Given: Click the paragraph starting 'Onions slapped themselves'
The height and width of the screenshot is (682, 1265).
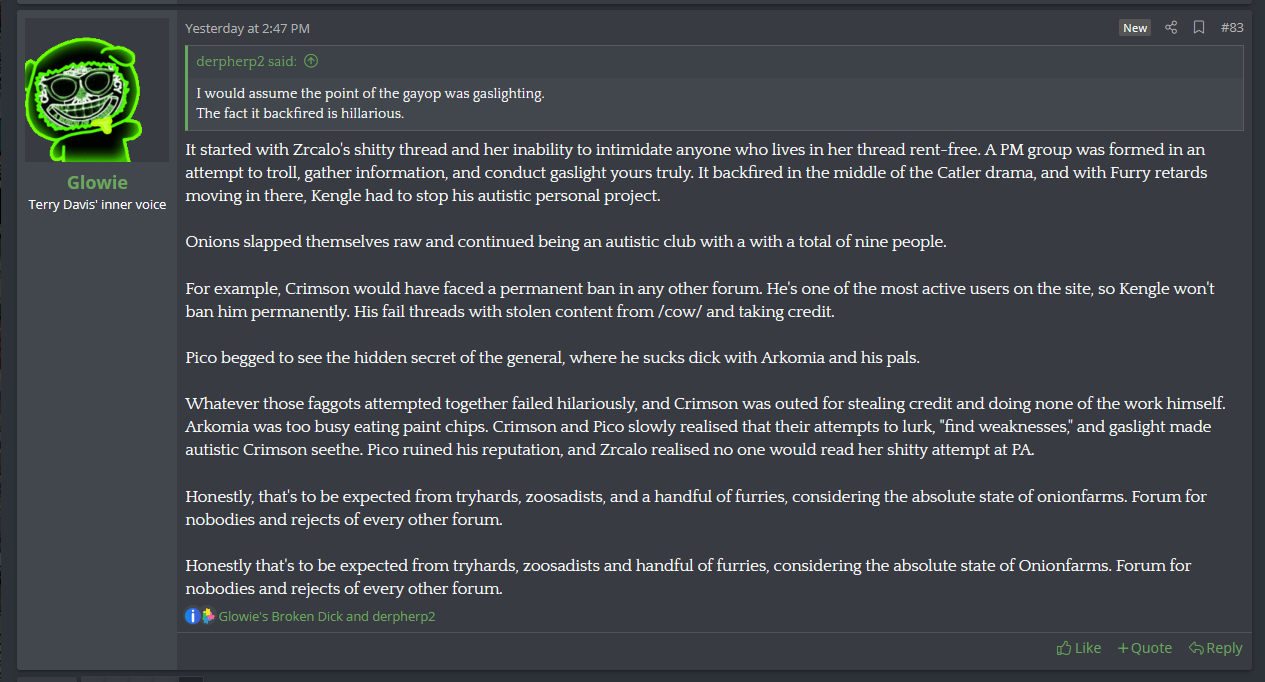Looking at the screenshot, I should tap(566, 242).
